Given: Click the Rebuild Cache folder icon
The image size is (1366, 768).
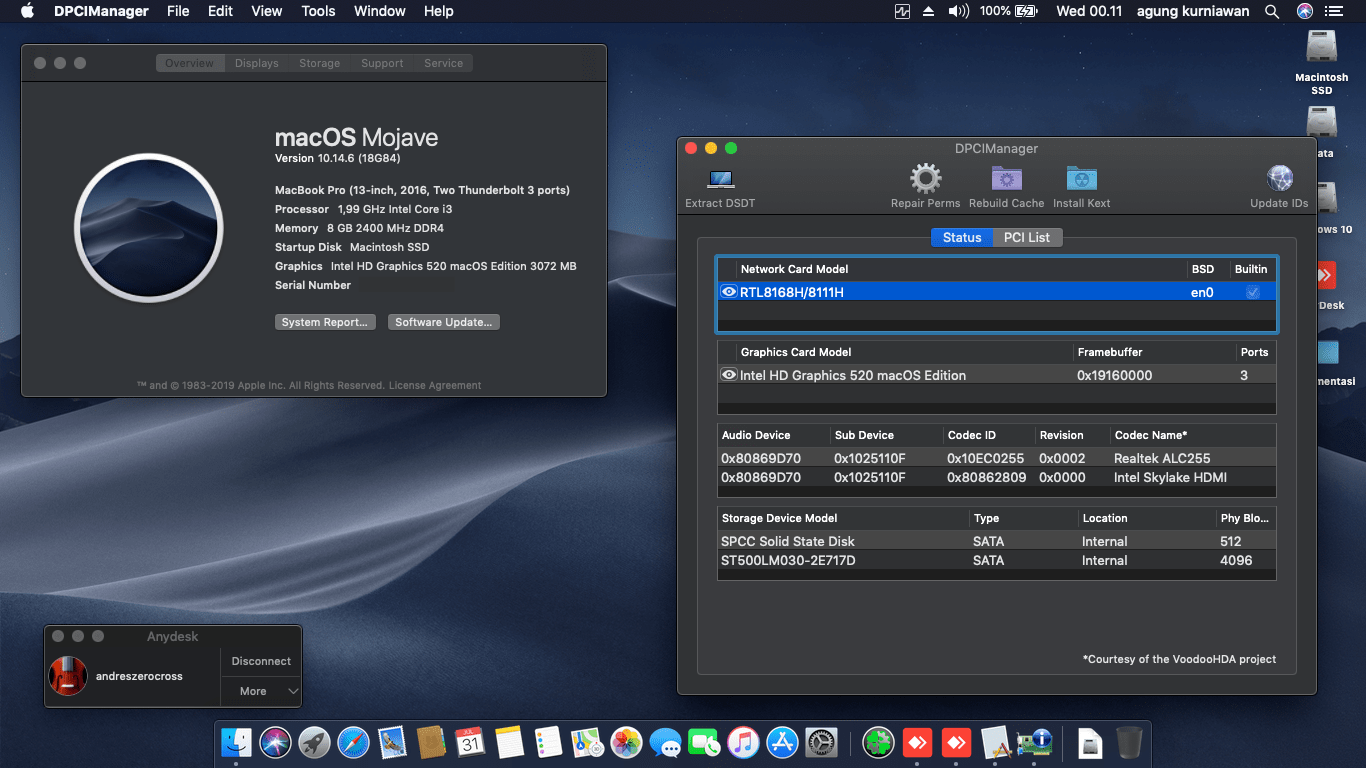Looking at the screenshot, I should coord(1006,178).
